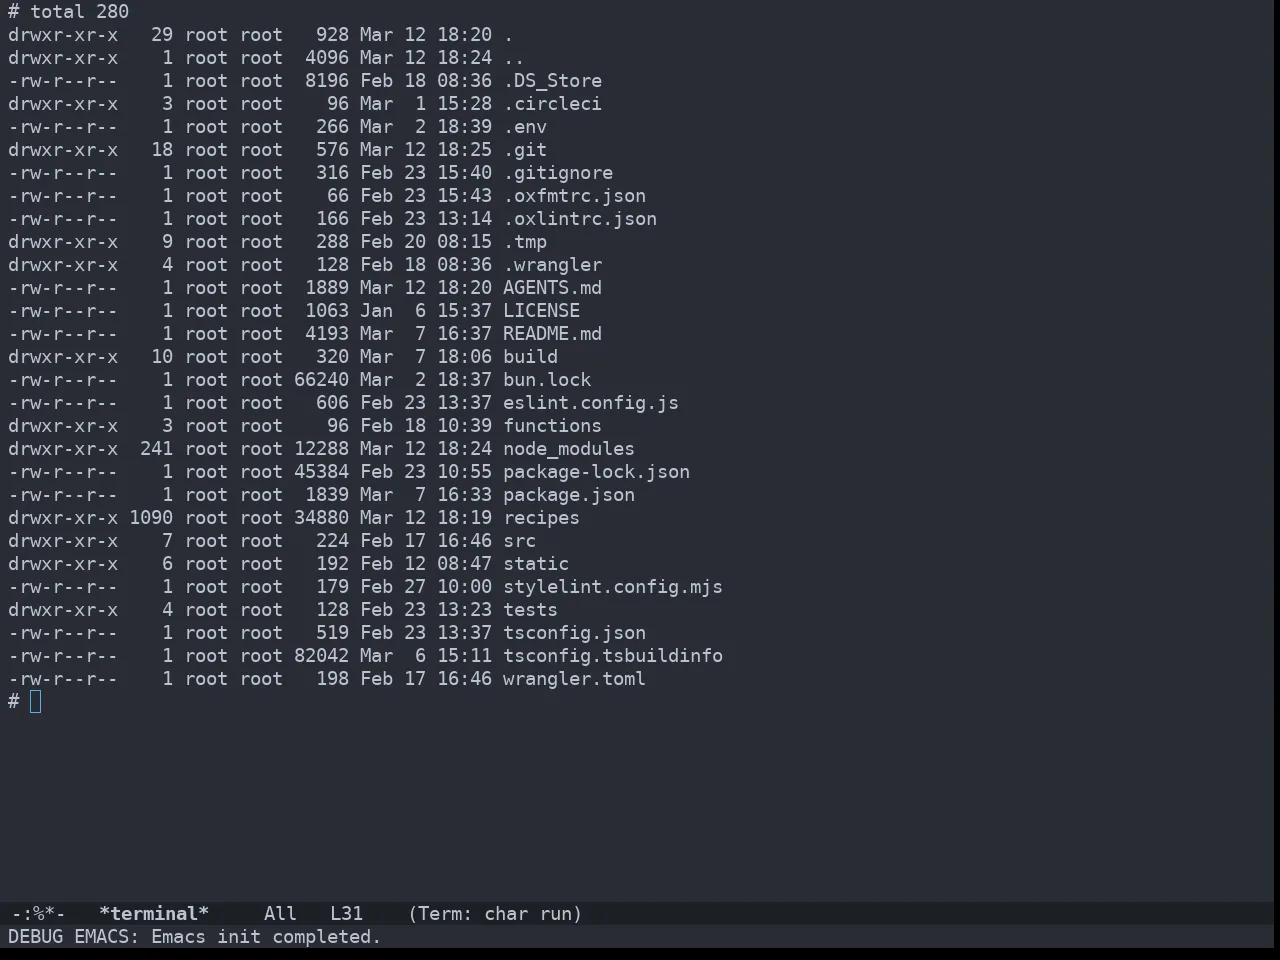The image size is (1280, 960).
Task: Click the .env file name
Action: 525,127
